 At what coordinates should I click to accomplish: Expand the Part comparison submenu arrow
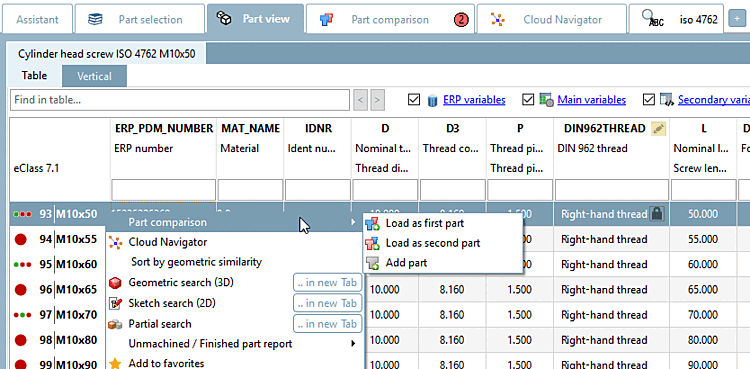(x=353, y=222)
